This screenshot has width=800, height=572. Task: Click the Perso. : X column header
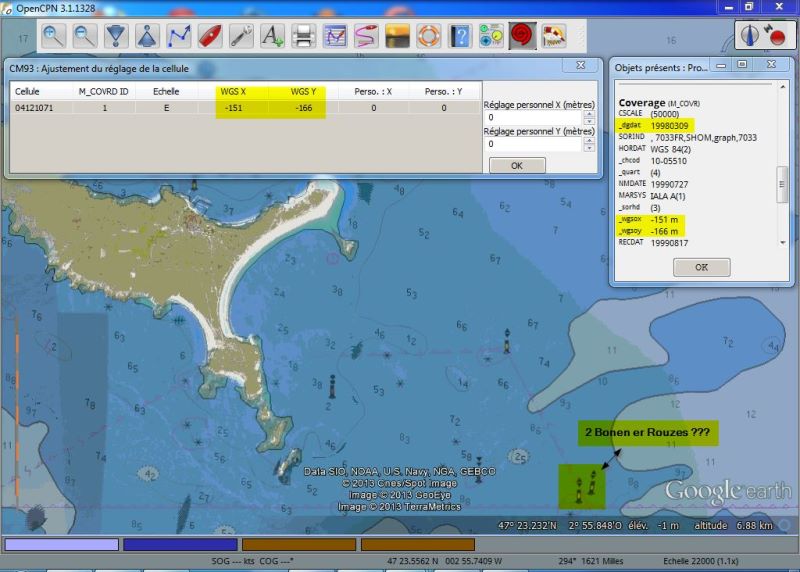pos(373,92)
